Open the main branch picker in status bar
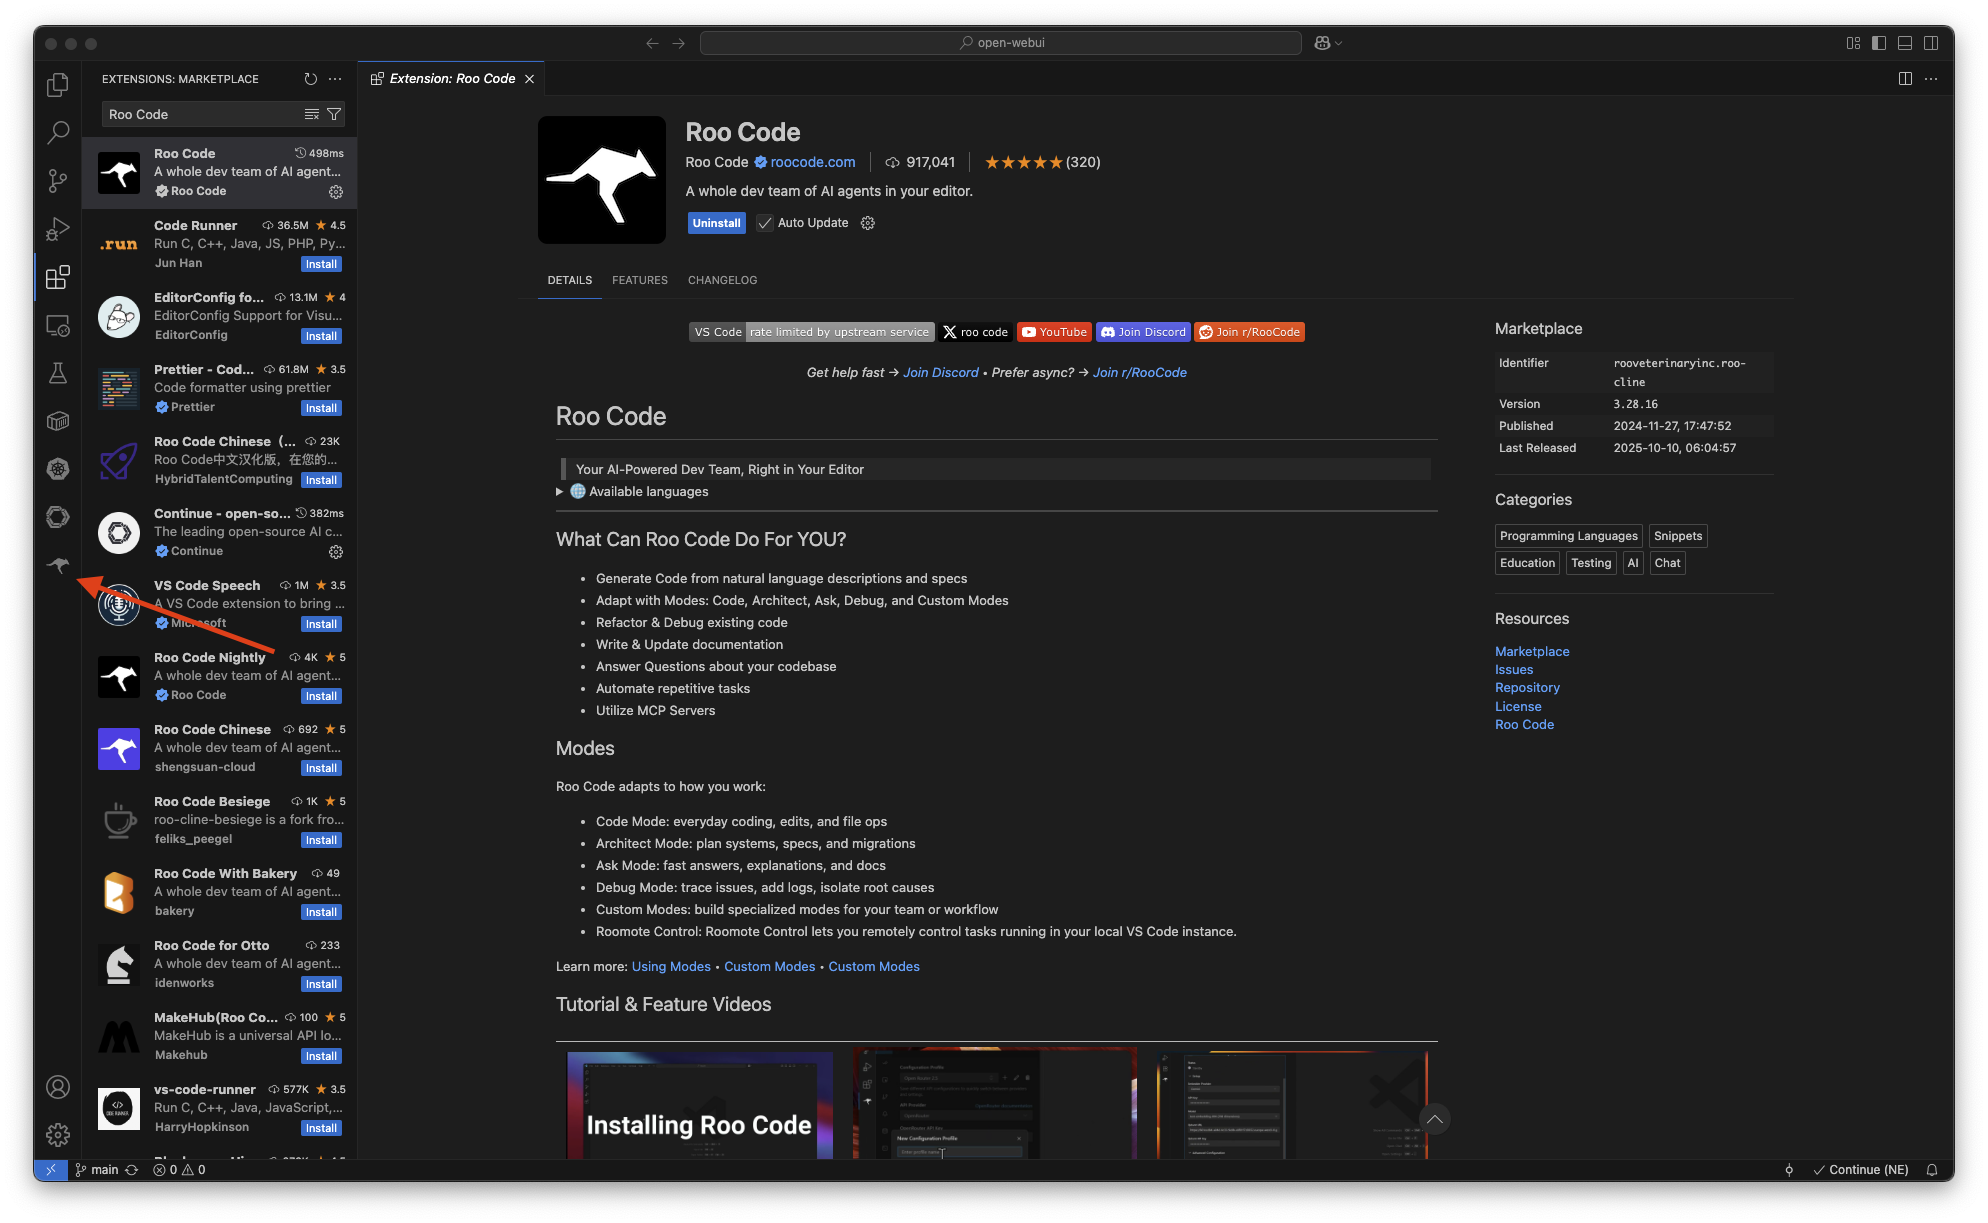Image resolution: width=1988 pixels, height=1223 pixels. (x=97, y=1169)
